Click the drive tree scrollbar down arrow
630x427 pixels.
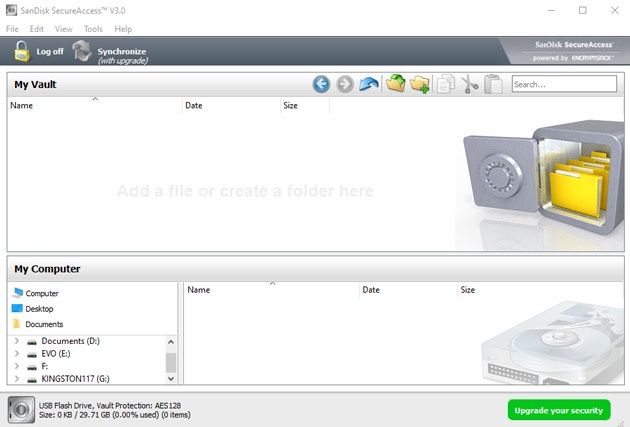pyautogui.click(x=171, y=379)
